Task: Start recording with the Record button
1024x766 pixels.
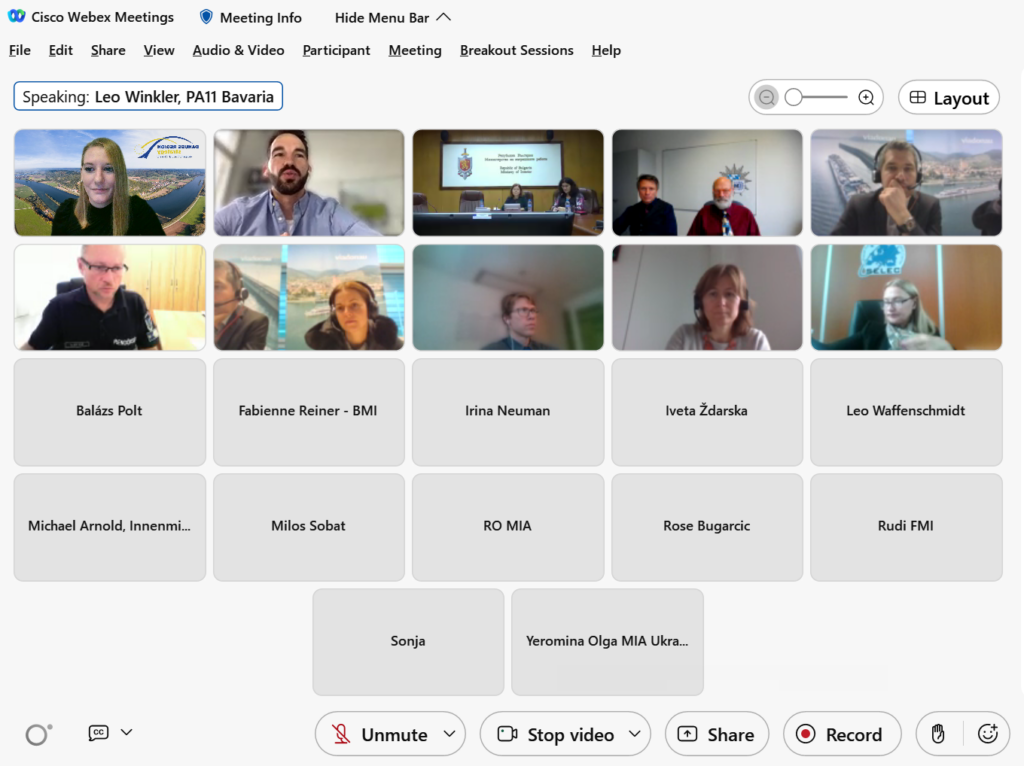Action: coord(841,734)
